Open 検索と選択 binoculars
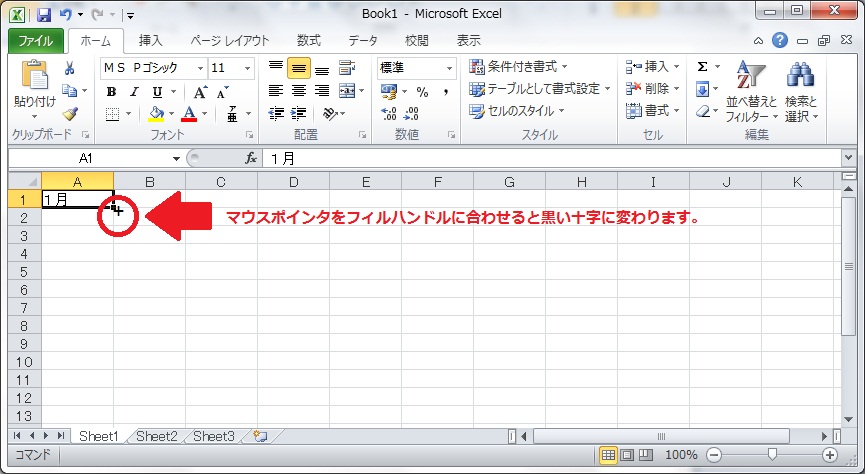The image size is (865, 474). pyautogui.click(x=801, y=91)
